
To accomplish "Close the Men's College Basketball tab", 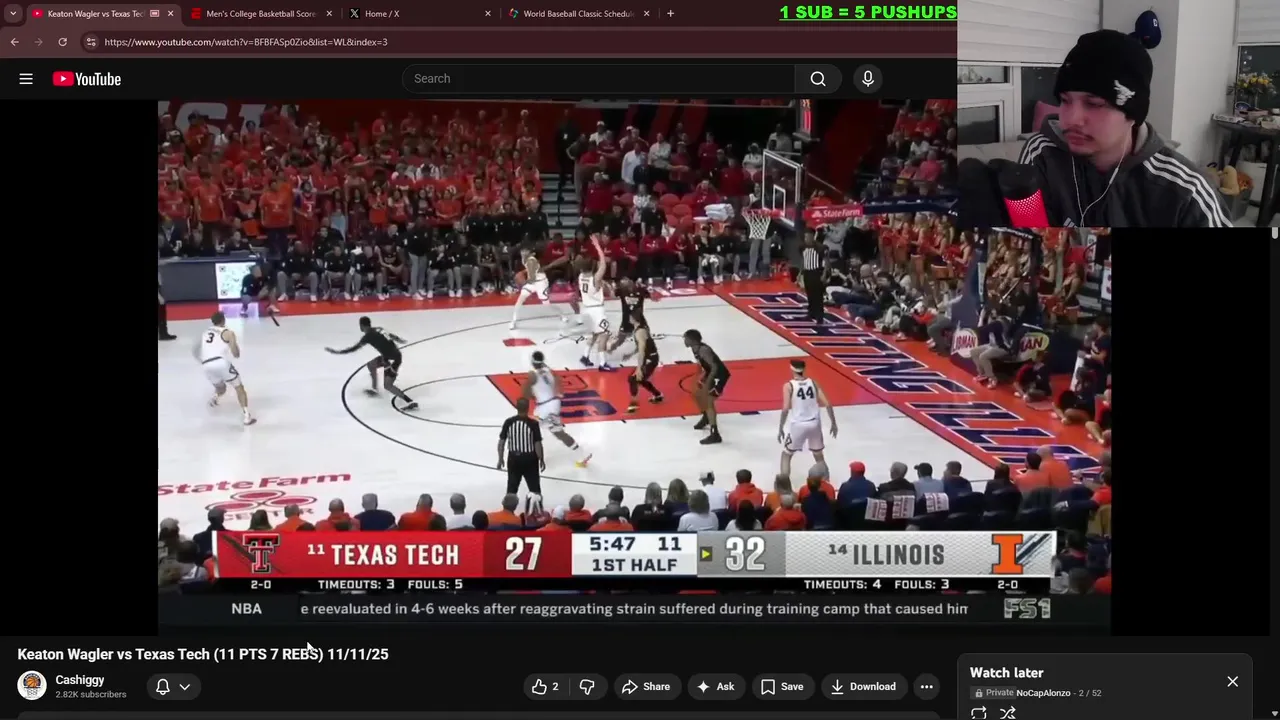I will pyautogui.click(x=329, y=14).
